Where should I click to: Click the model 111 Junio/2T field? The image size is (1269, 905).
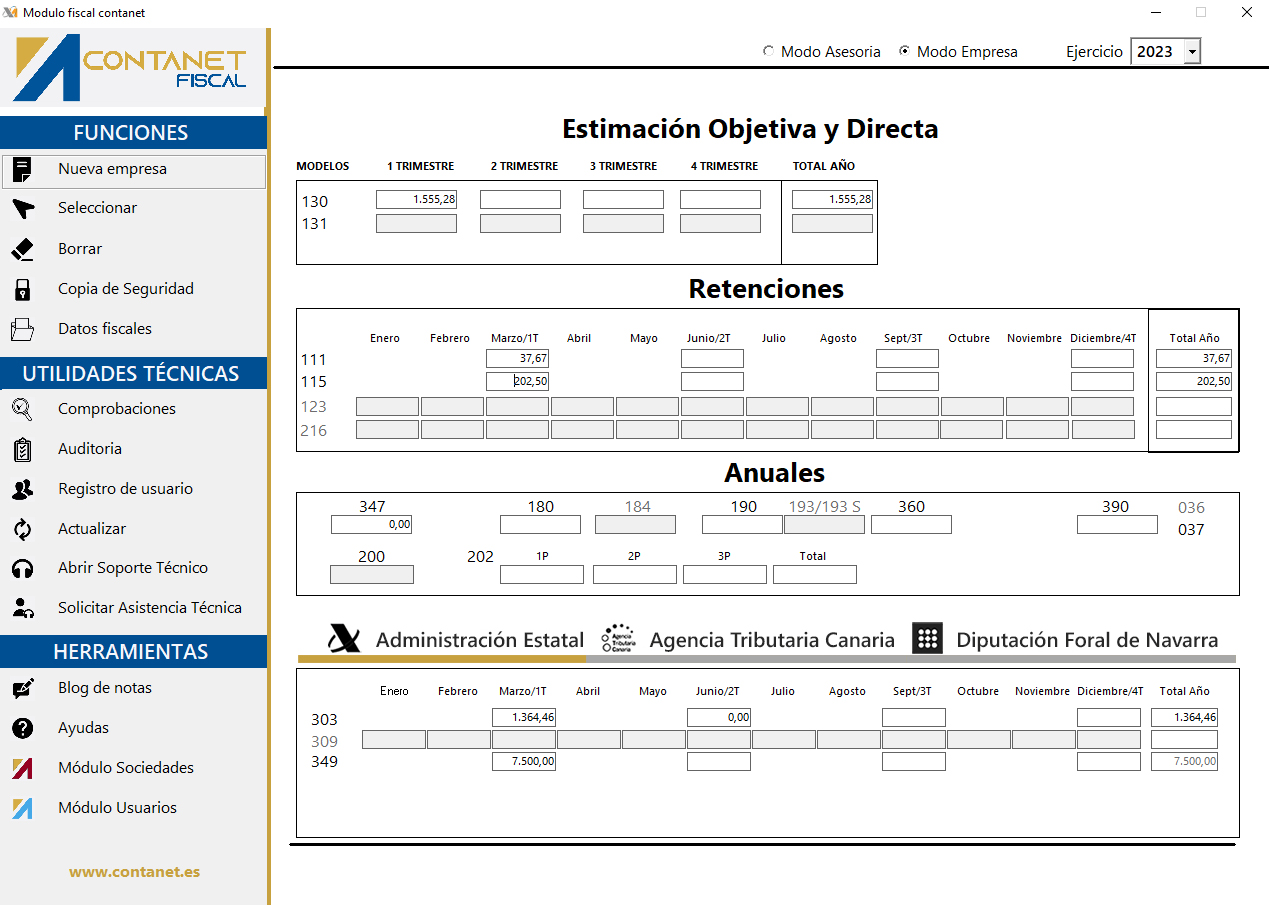pos(712,359)
